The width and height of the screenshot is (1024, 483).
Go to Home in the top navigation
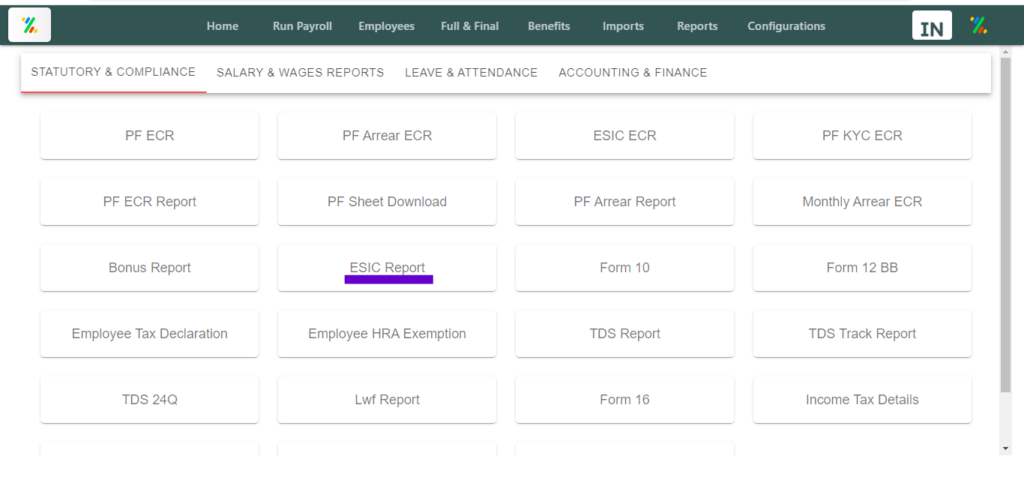(x=223, y=26)
